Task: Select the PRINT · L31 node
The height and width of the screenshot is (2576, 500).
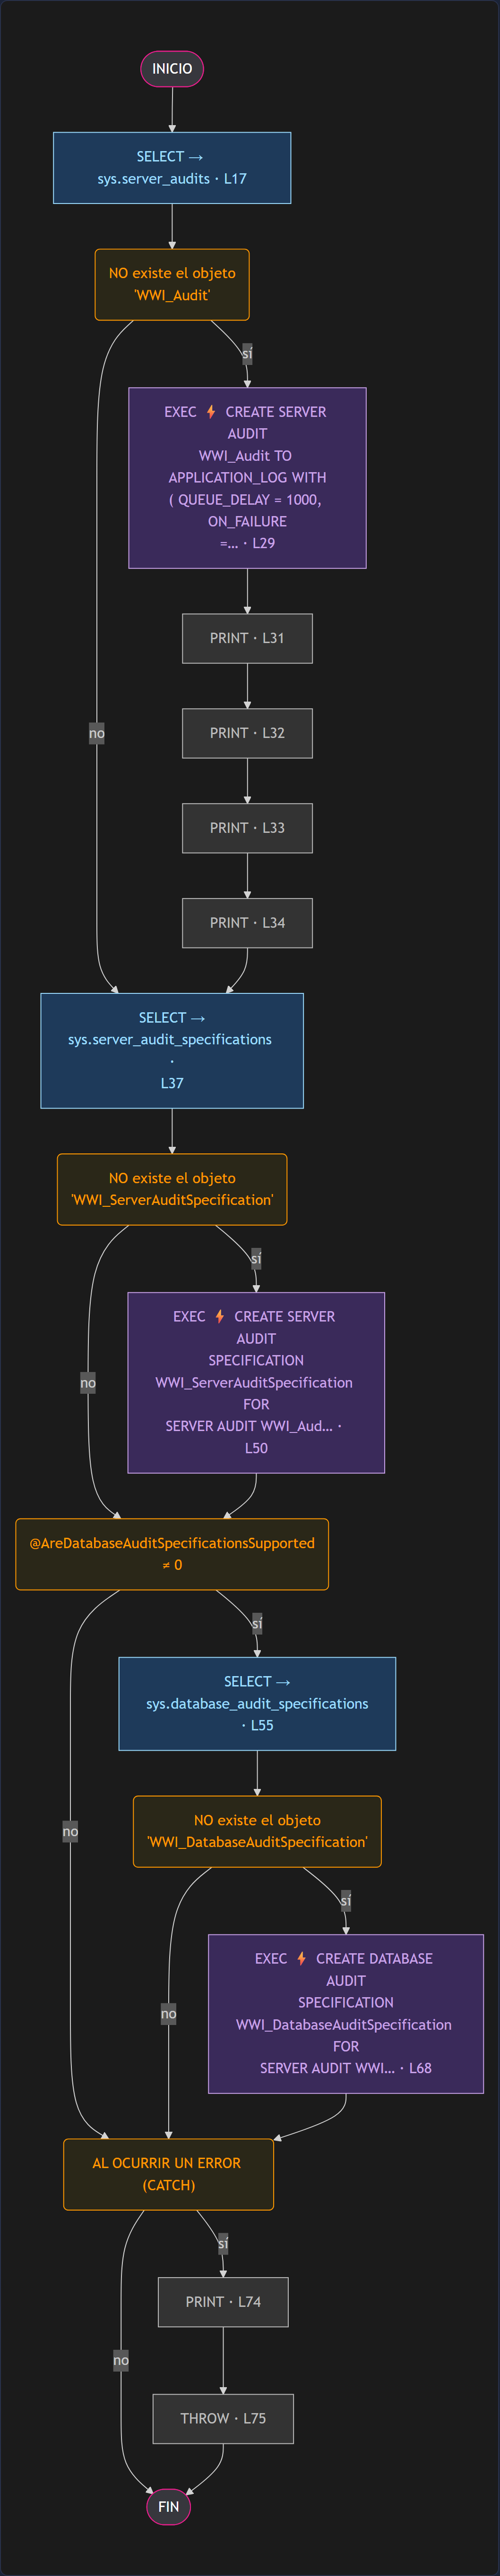Action: [x=247, y=638]
